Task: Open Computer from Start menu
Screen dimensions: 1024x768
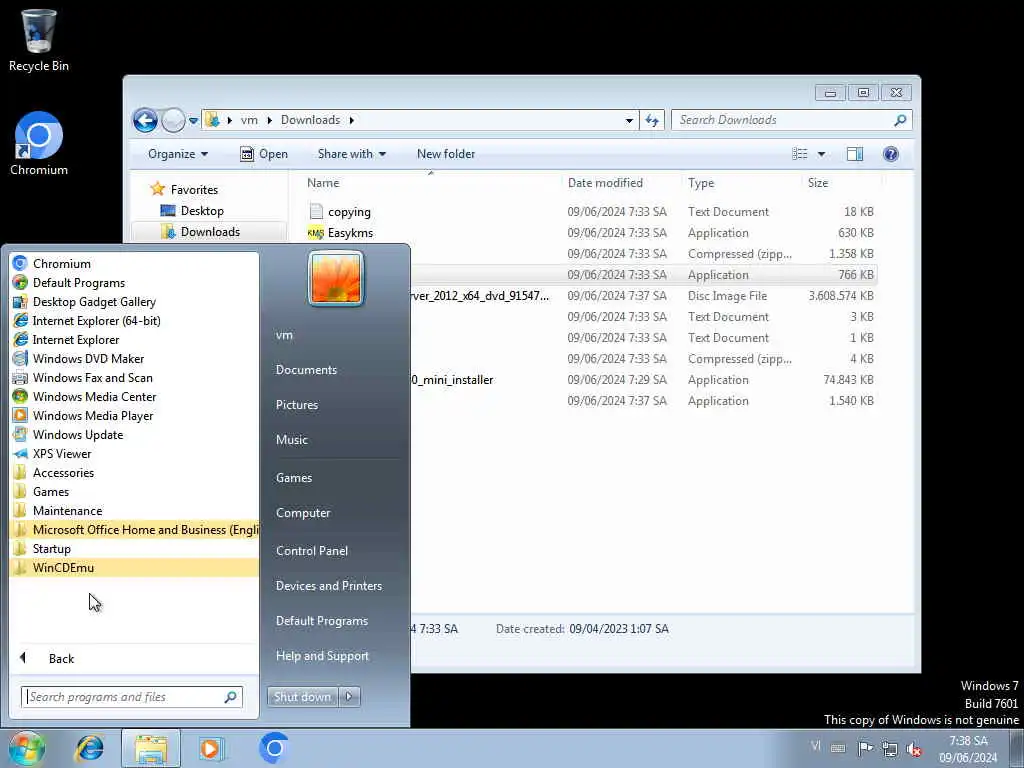Action: 303,513
